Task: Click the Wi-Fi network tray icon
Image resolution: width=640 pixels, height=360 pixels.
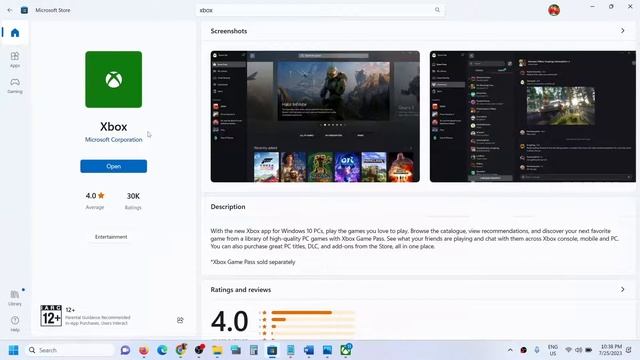Action: point(568,350)
